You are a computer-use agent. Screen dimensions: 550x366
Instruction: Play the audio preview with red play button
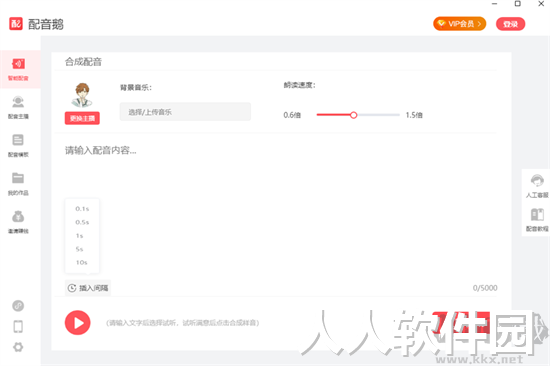click(x=78, y=322)
